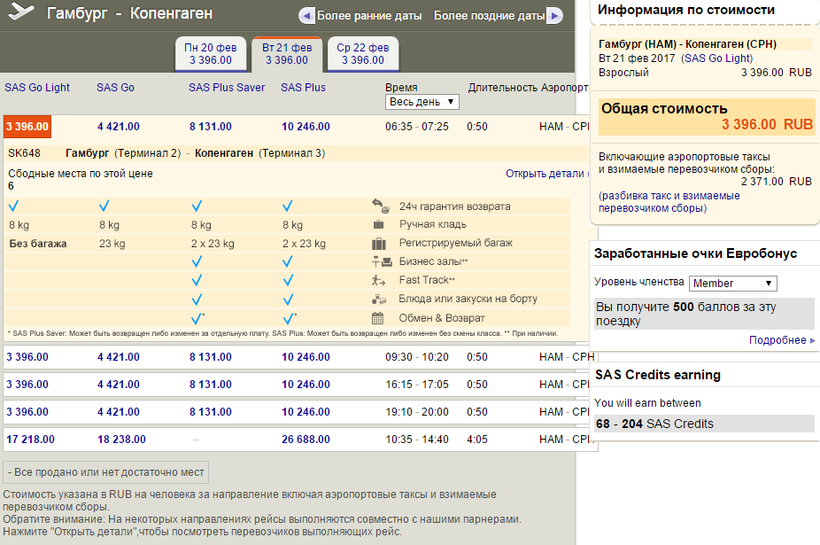This screenshot has height=545, width=820.
Task: Select SAS Go 4 421.00 fare for 09:30 flight
Action: click(x=118, y=357)
